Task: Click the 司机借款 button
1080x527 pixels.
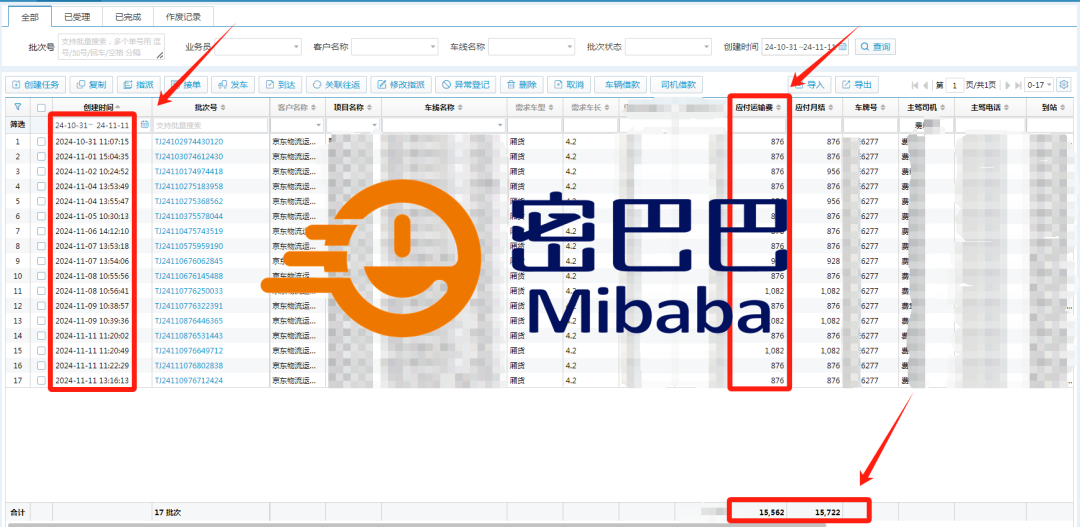Action: click(676, 85)
